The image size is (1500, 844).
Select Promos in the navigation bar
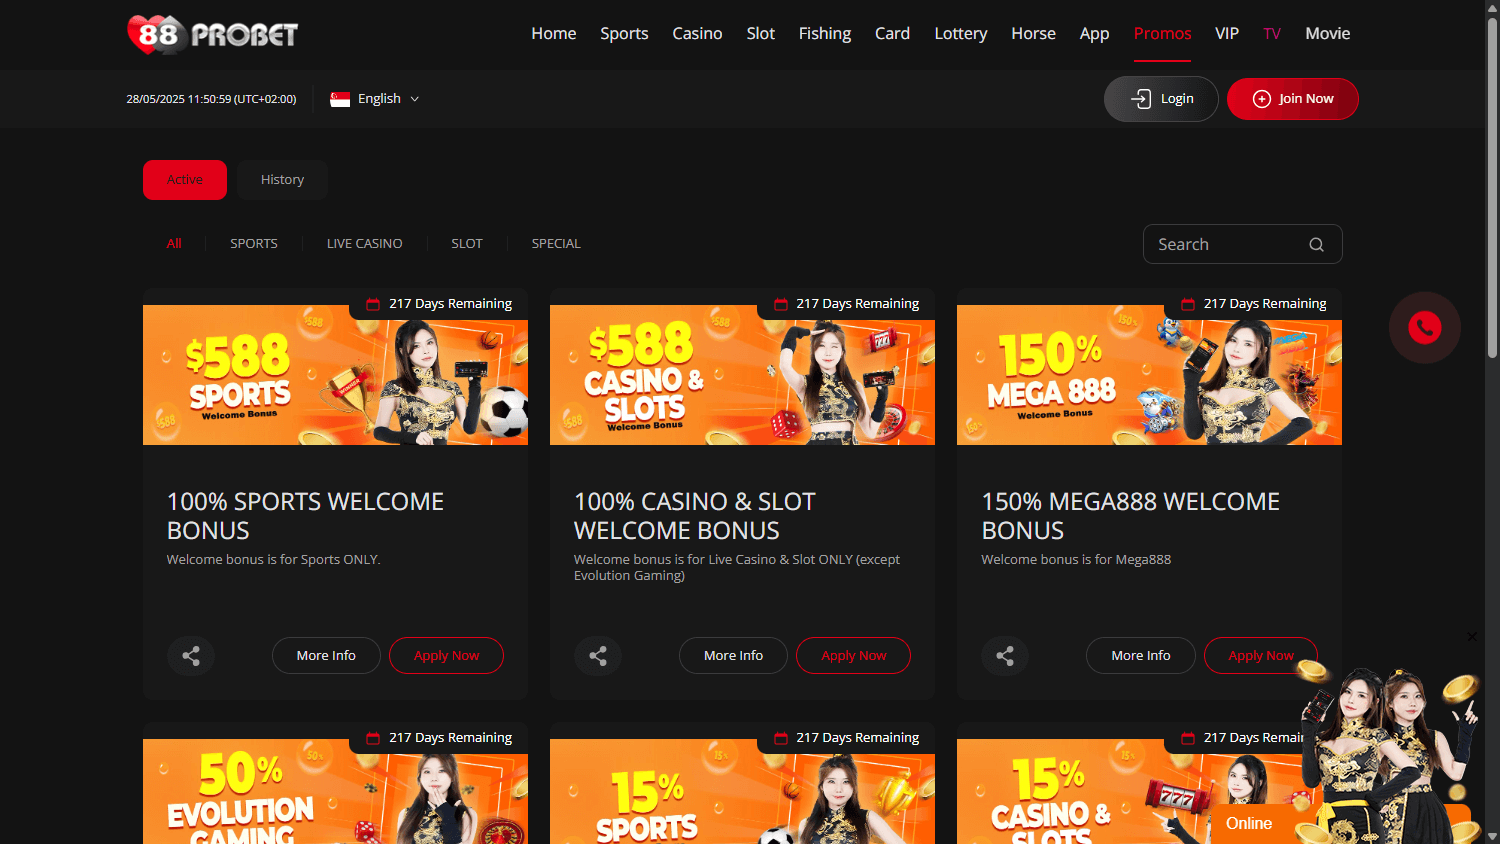coord(1162,33)
